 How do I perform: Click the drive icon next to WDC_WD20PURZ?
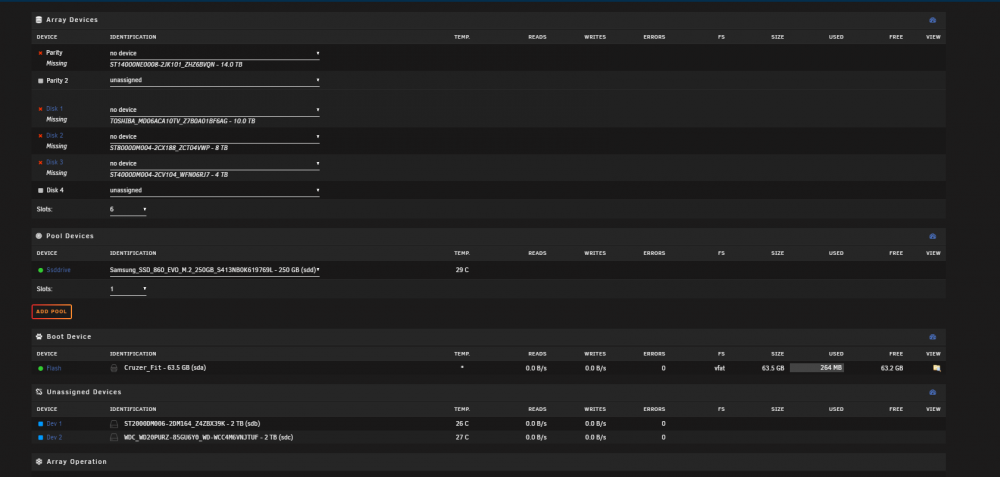[114, 437]
